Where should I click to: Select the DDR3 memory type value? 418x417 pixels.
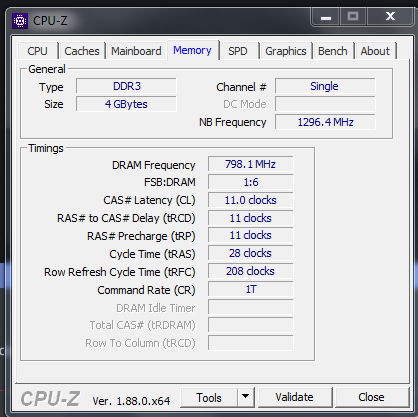126,86
